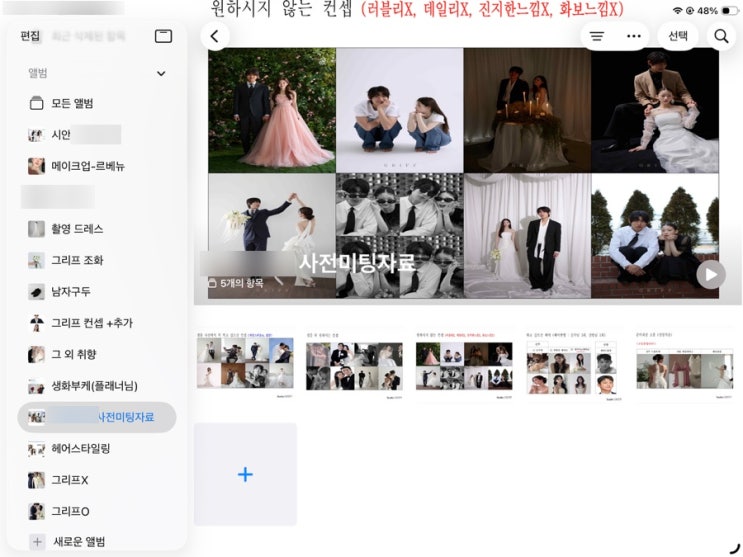This screenshot has height=557, width=743.
Task: Click the 그리프X album thumbnail icon
Action: [x=36, y=480]
